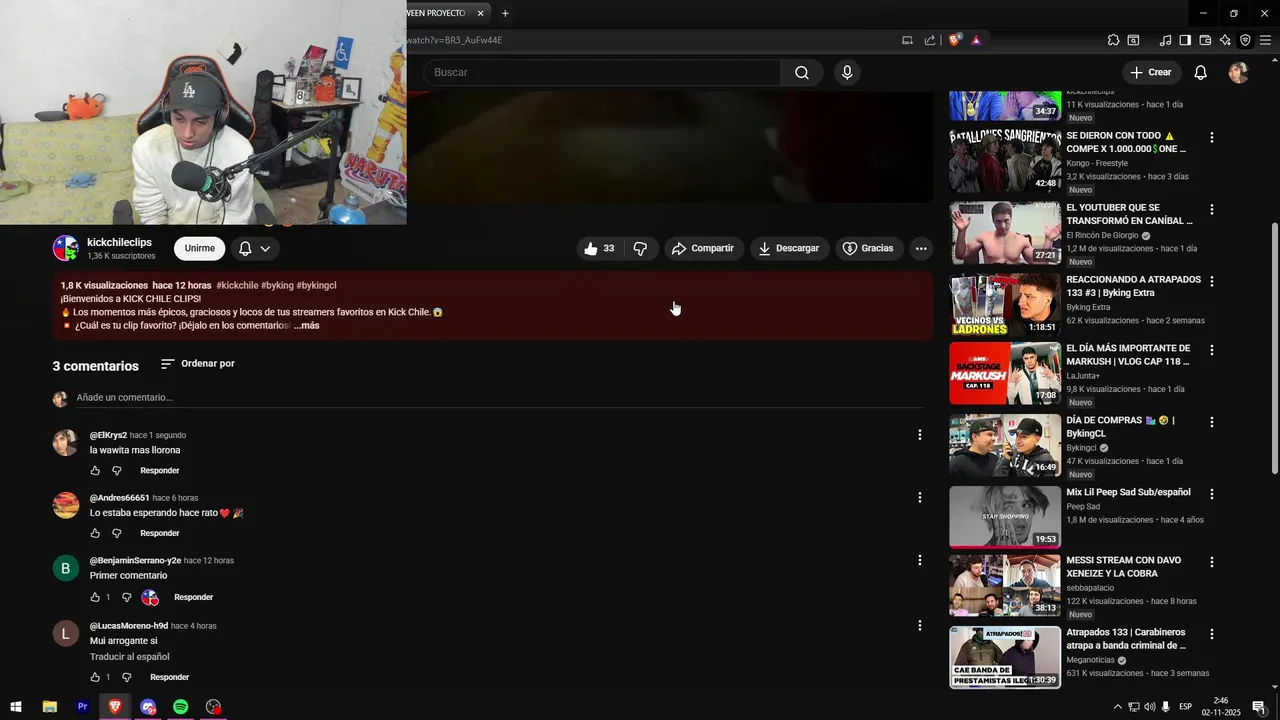Viewport: 1280px width, 720px height.
Task: Open the Brave playlist music note icon
Action: (1165, 40)
